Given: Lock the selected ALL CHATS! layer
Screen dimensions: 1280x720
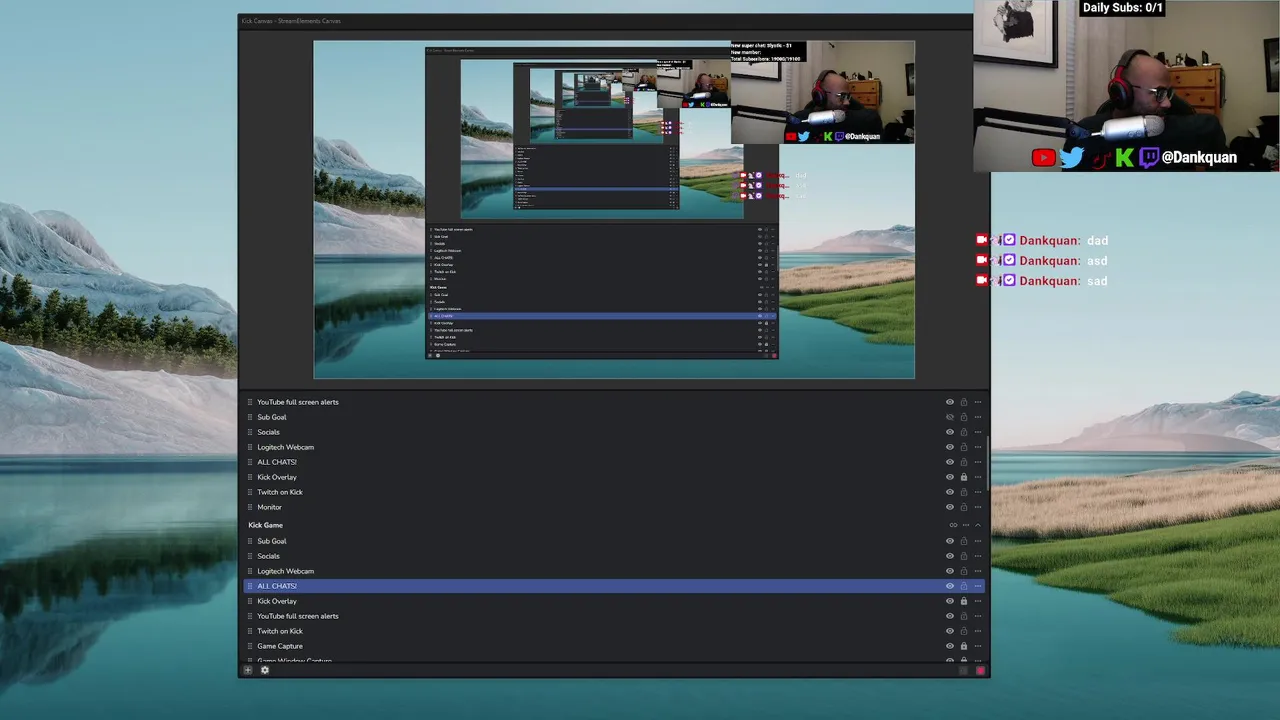Looking at the screenshot, I should [964, 586].
